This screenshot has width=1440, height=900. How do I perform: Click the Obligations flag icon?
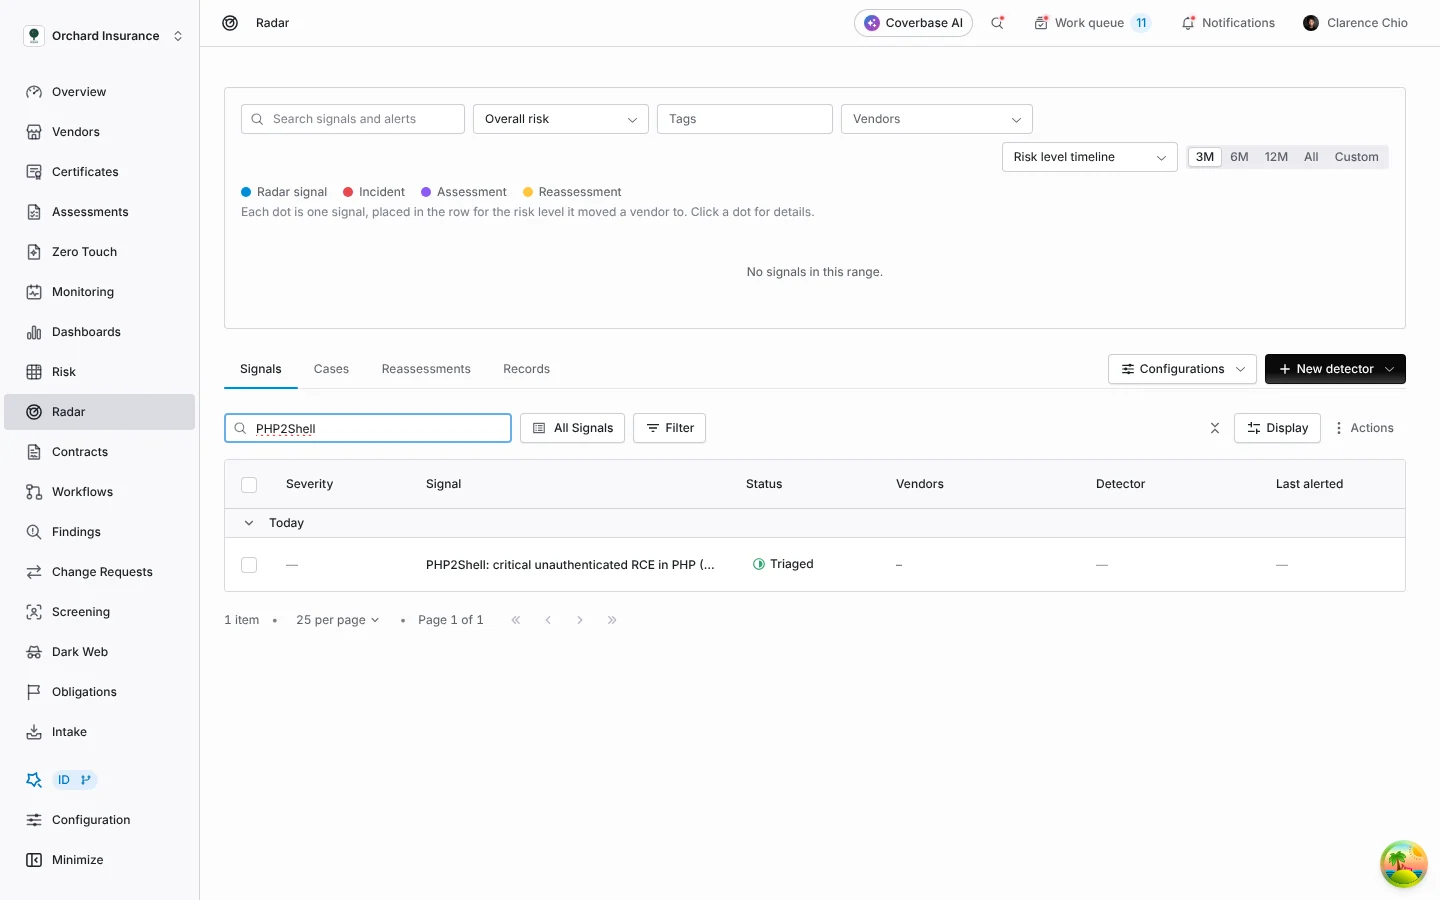(x=34, y=692)
